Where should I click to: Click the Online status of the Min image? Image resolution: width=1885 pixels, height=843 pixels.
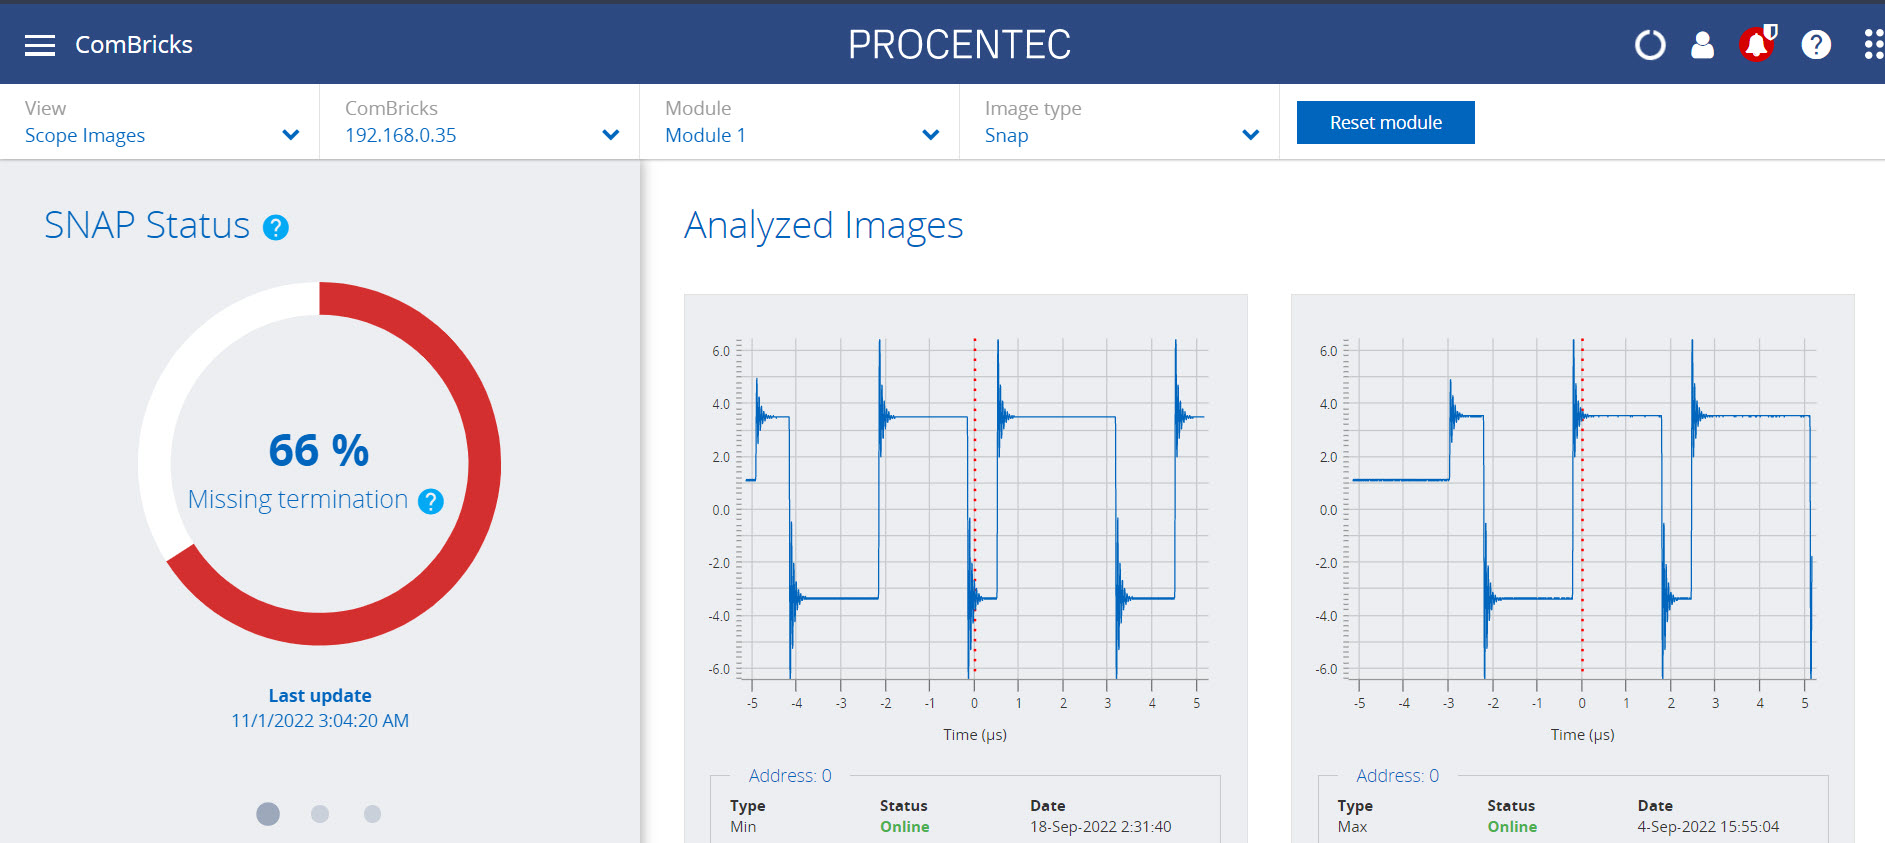[x=905, y=827]
